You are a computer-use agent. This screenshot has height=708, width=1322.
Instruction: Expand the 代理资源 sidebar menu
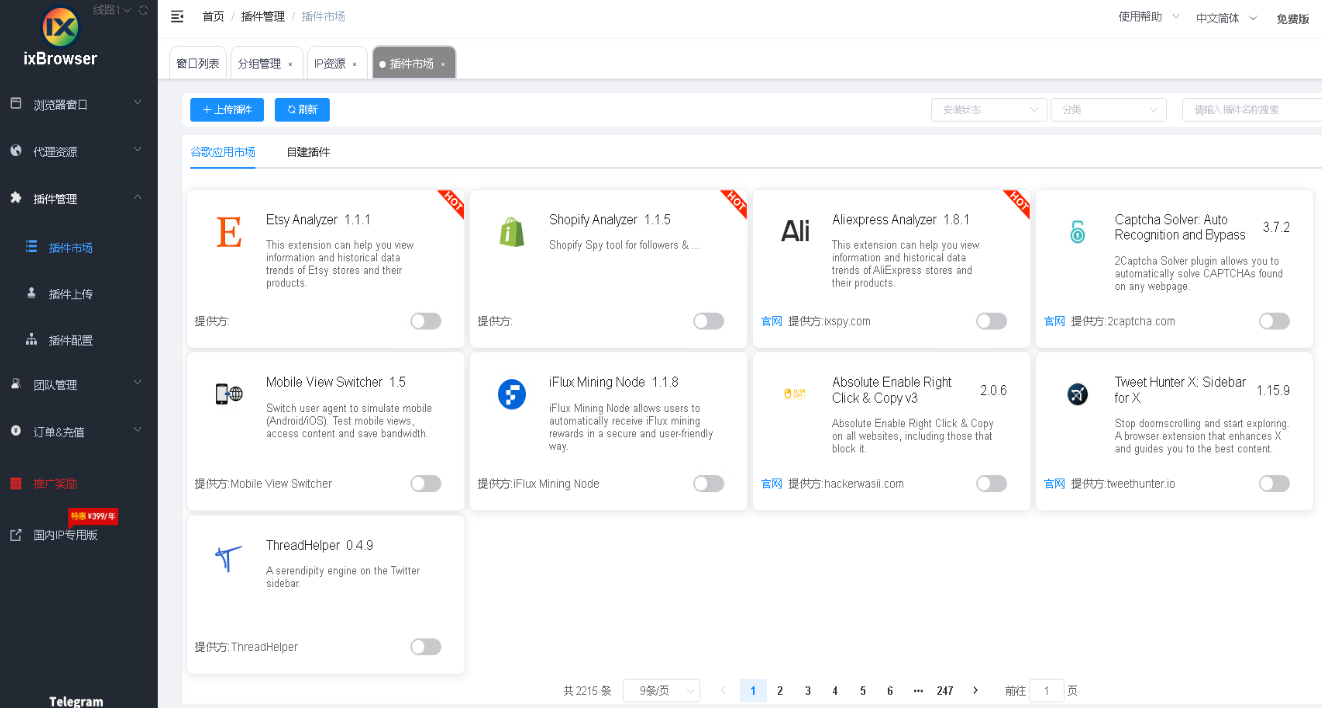(79, 151)
